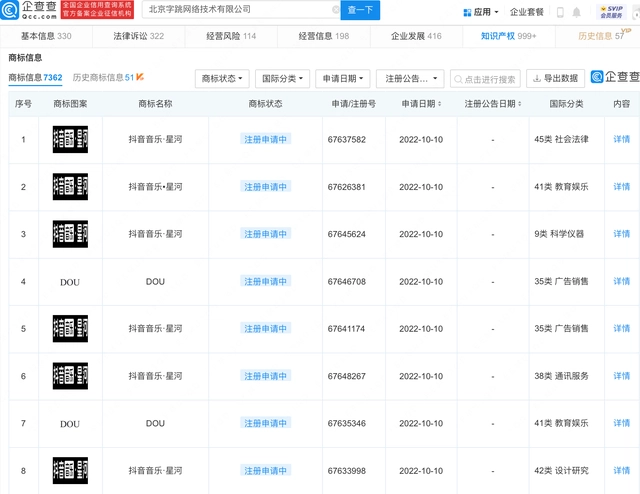This screenshot has width=640, height=494.
Task: Open the 应用 dropdown menu arrow
Action: coord(496,12)
